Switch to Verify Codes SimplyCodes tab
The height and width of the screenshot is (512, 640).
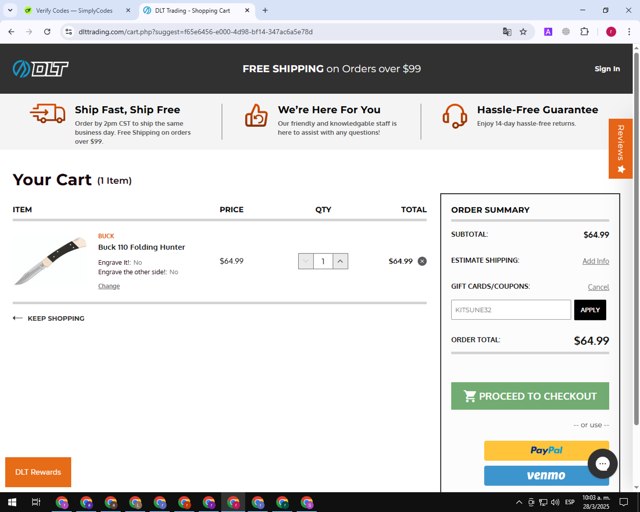(73, 11)
